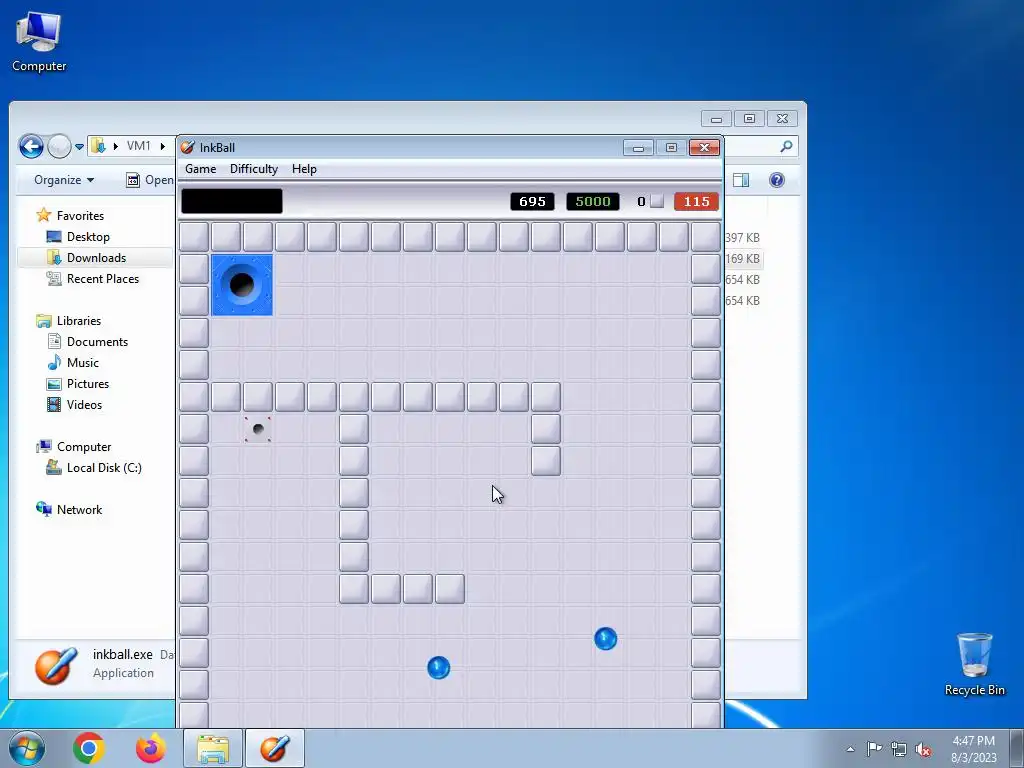Show hidden tray icons arrow
The width and height of the screenshot is (1024, 768).
[x=850, y=749]
